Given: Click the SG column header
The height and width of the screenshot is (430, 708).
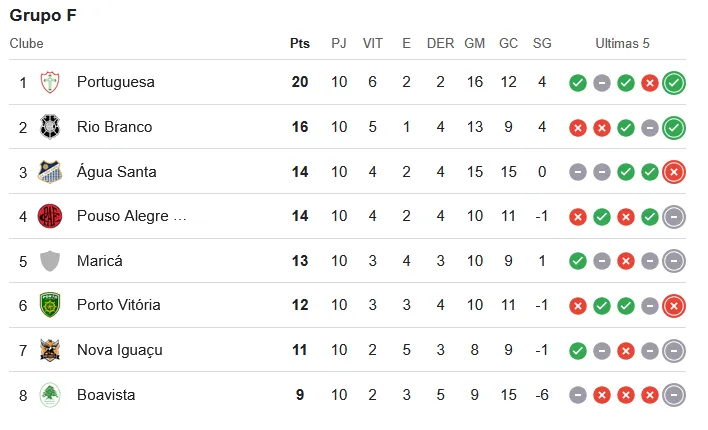Looking at the screenshot, I should 542,43.
